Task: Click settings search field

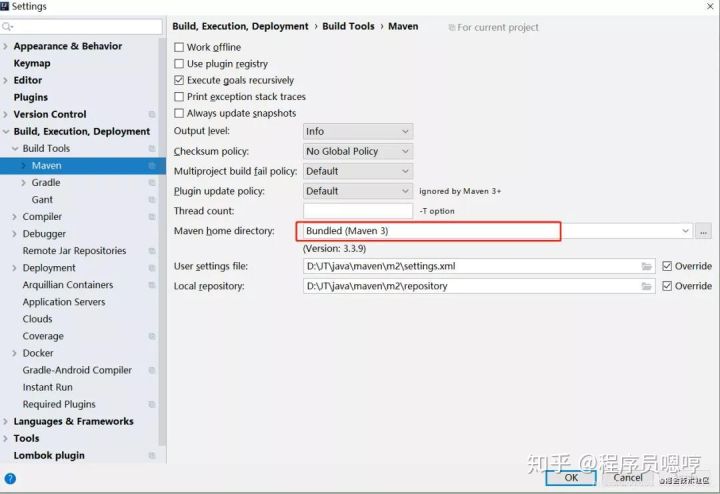Action: (81, 27)
